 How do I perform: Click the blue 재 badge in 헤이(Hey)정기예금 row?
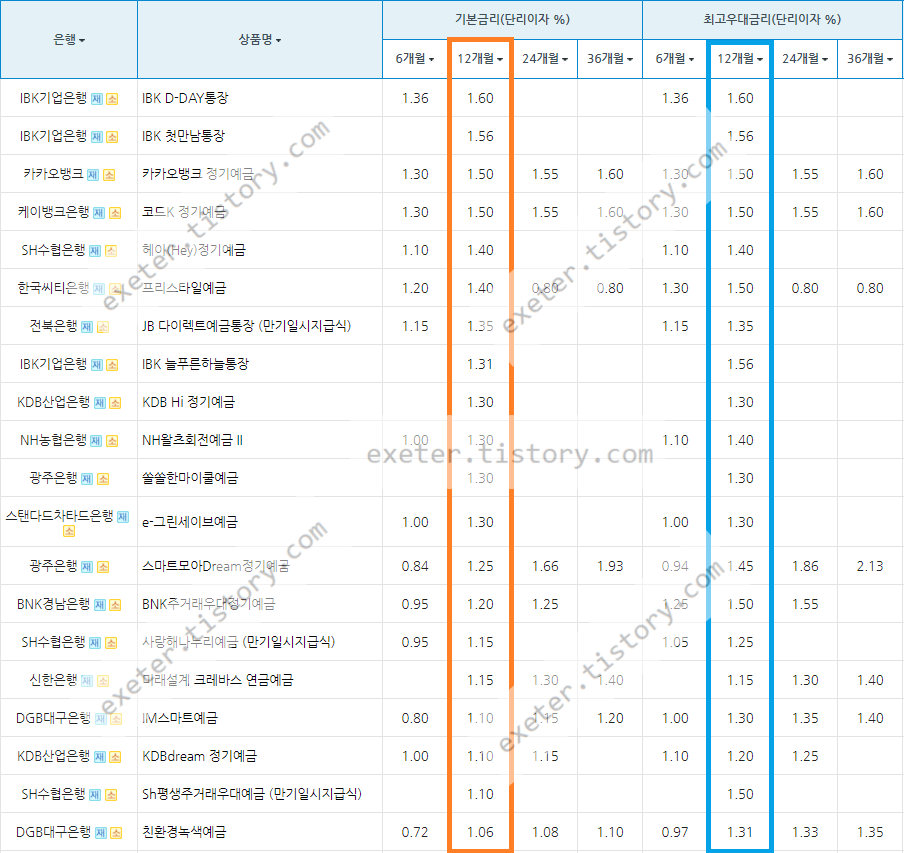95,251
